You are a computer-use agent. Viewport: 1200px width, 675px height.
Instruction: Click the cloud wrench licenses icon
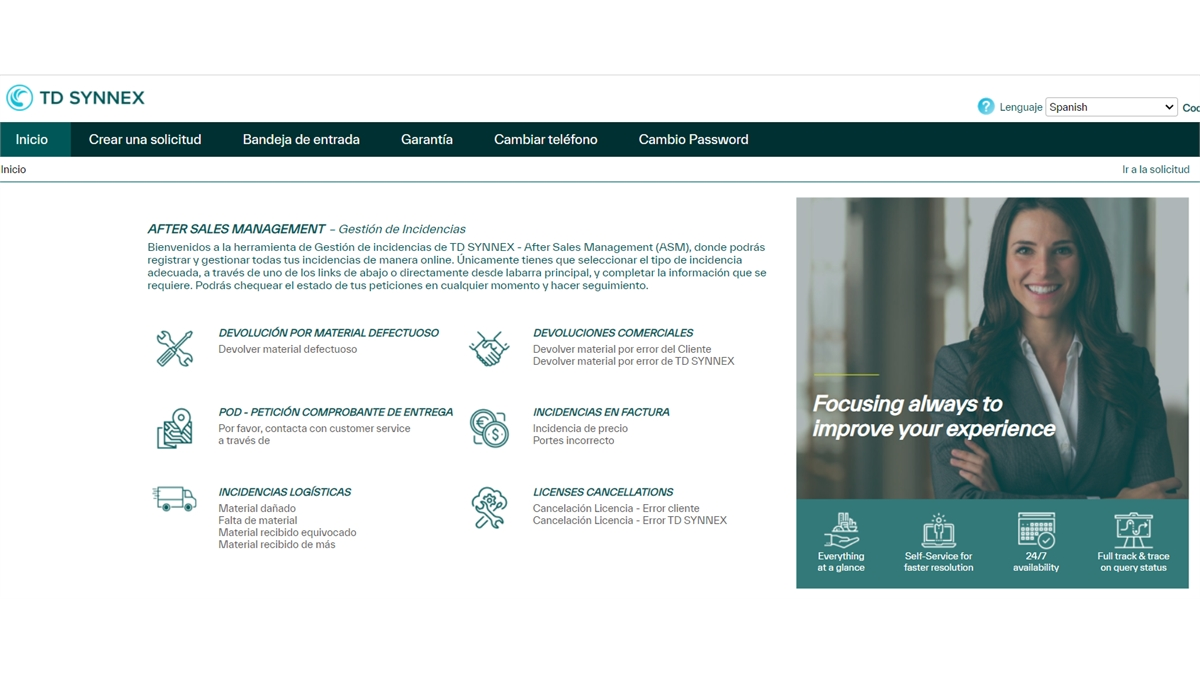(x=489, y=508)
